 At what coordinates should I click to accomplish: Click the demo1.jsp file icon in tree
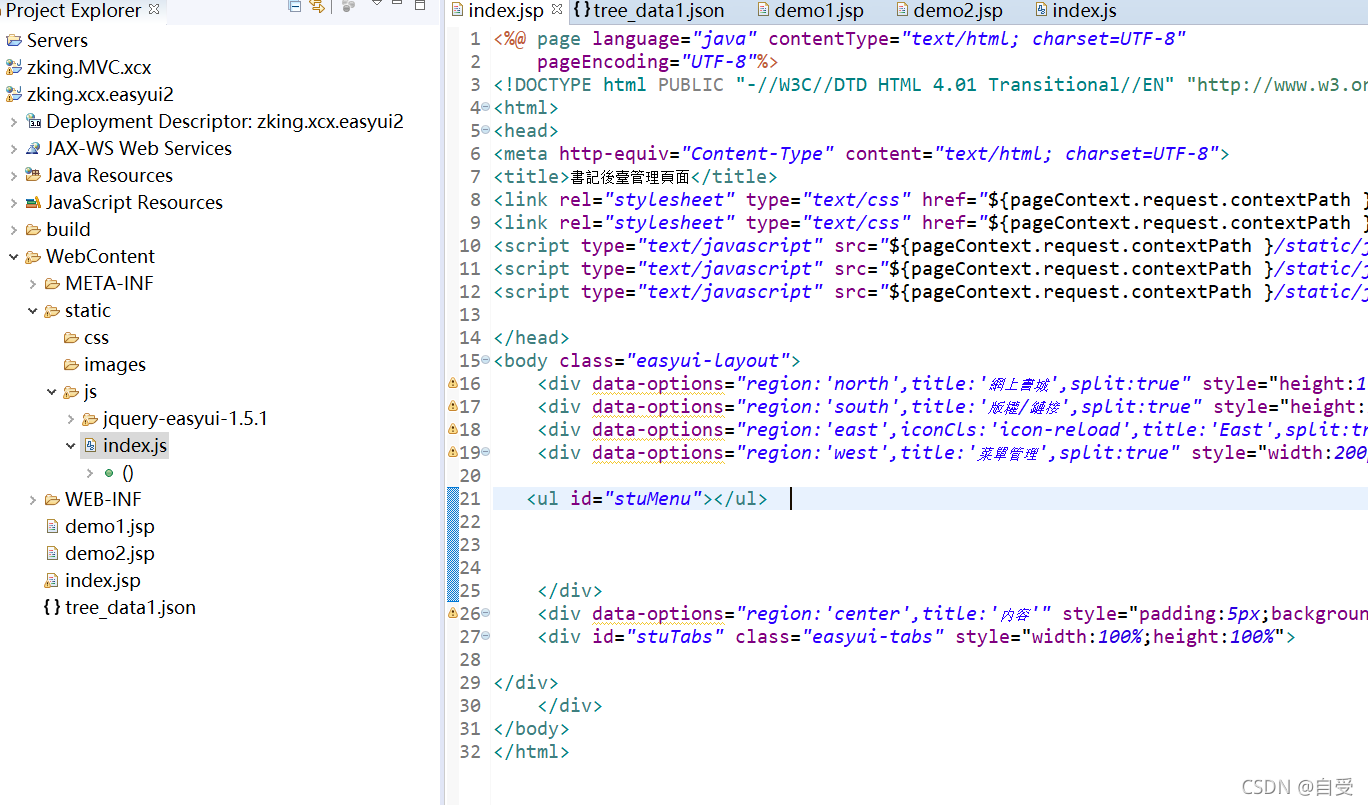tap(52, 527)
